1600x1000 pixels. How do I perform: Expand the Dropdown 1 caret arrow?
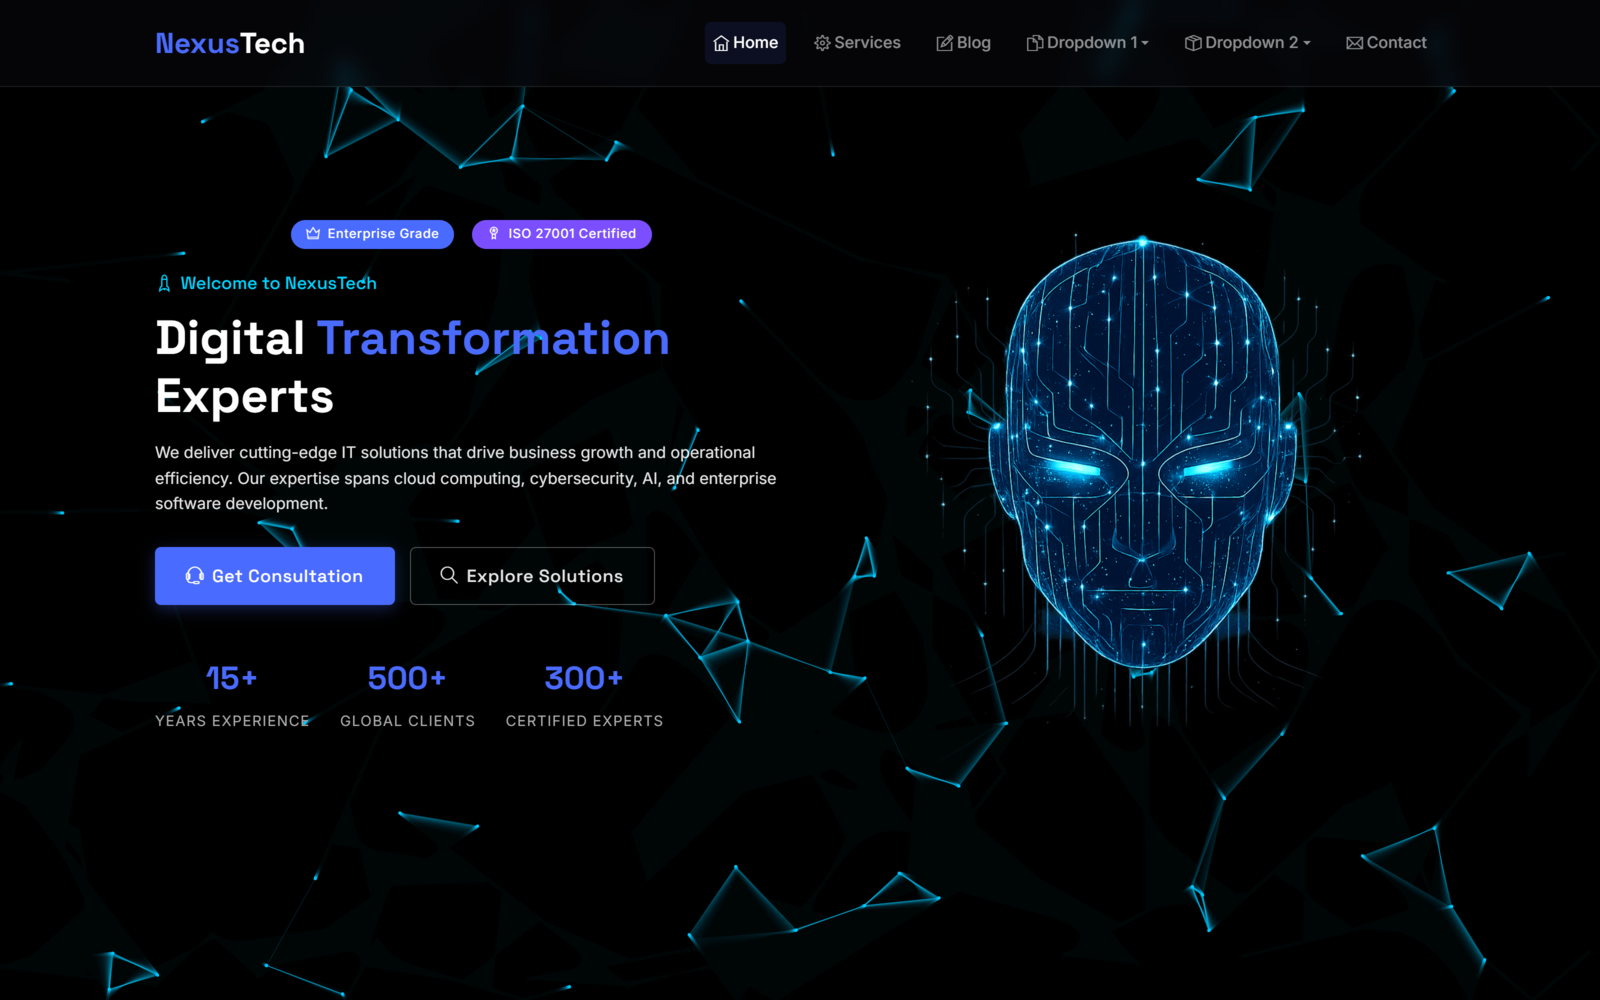pyautogui.click(x=1145, y=43)
